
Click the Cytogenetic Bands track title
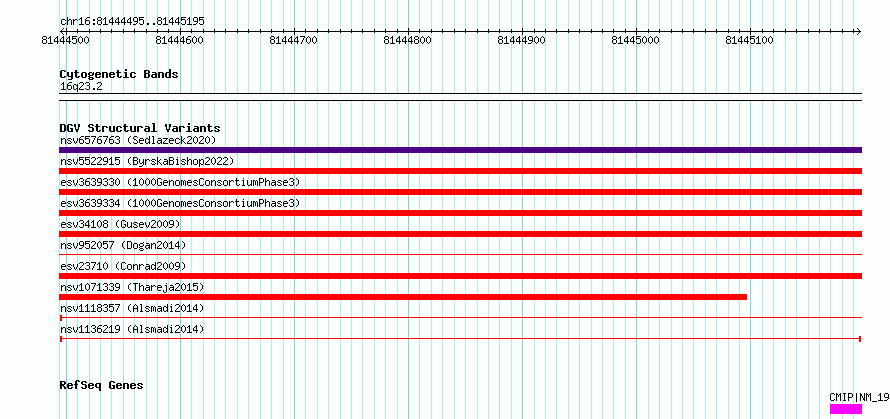[119, 74]
